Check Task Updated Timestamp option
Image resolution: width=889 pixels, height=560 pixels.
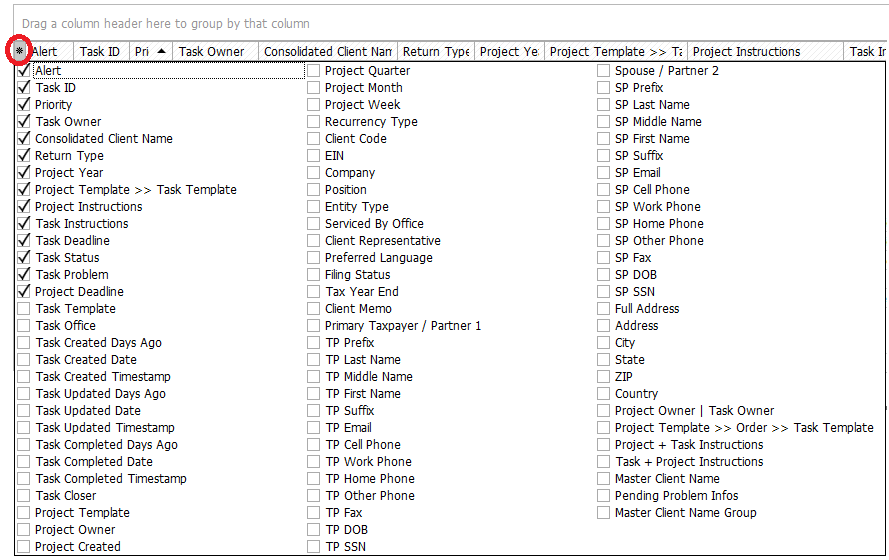(x=24, y=428)
